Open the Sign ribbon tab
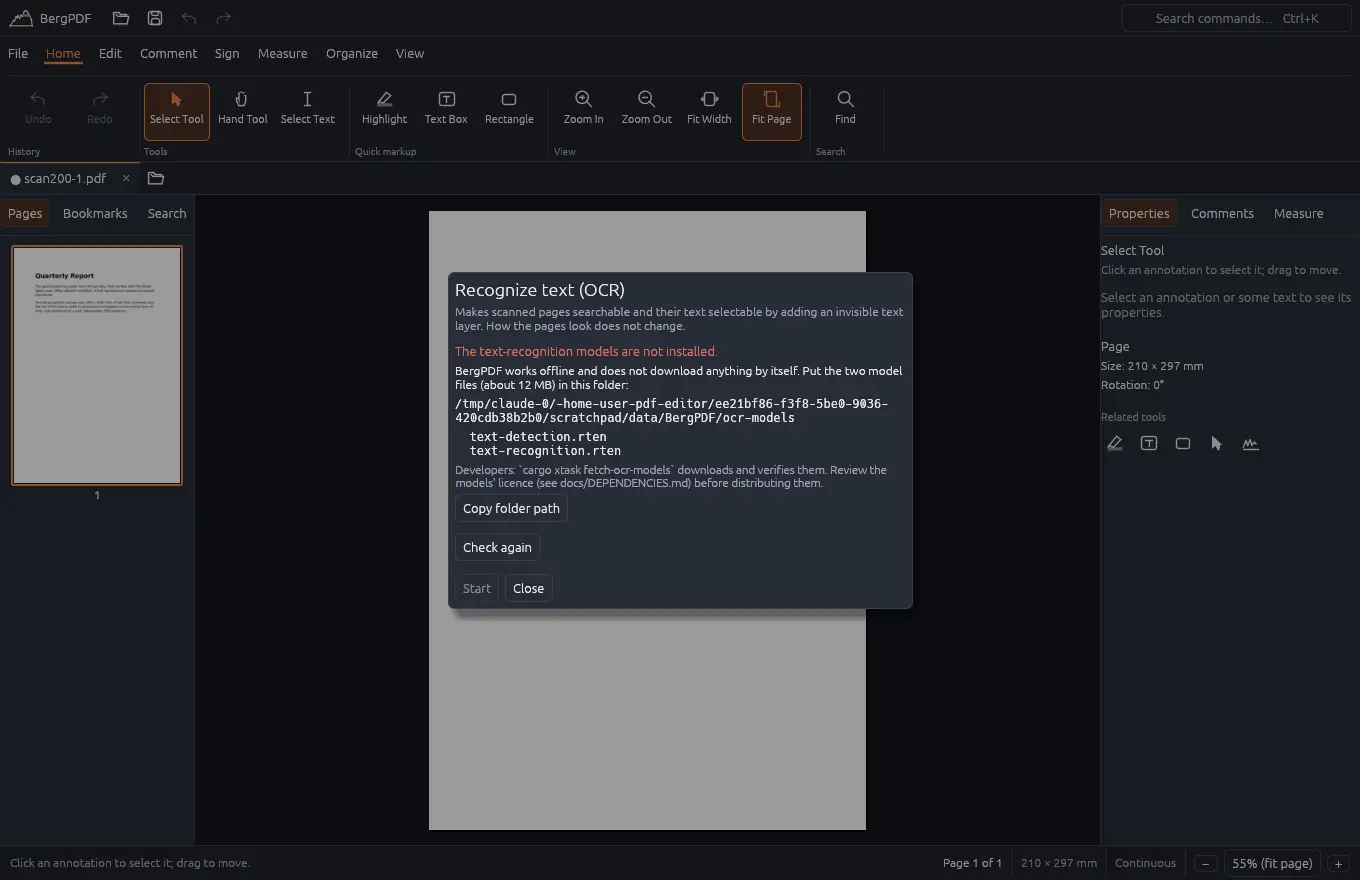Viewport: 1360px width, 880px height. click(227, 53)
